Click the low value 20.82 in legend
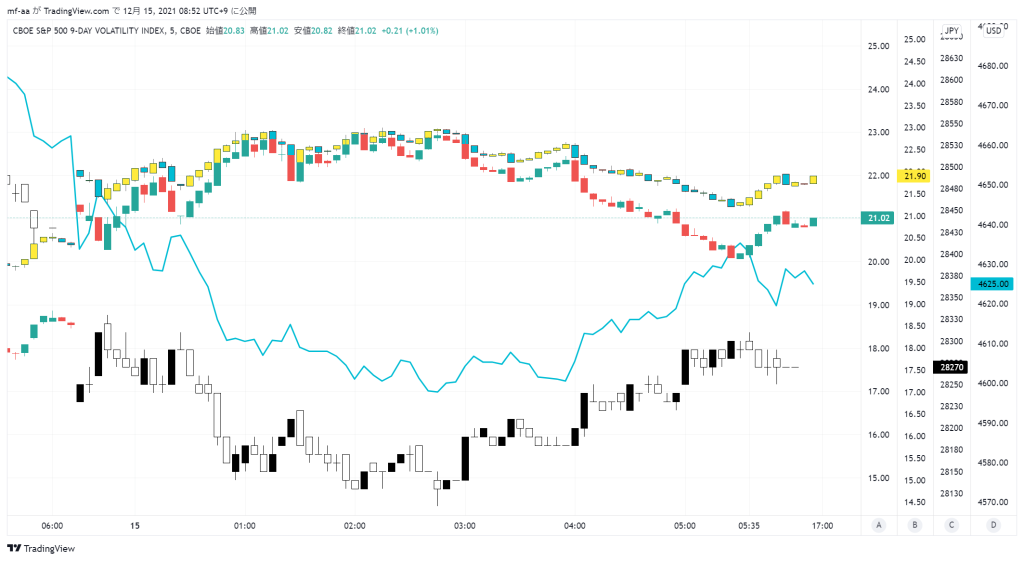1024x561 pixels. click(x=322, y=31)
